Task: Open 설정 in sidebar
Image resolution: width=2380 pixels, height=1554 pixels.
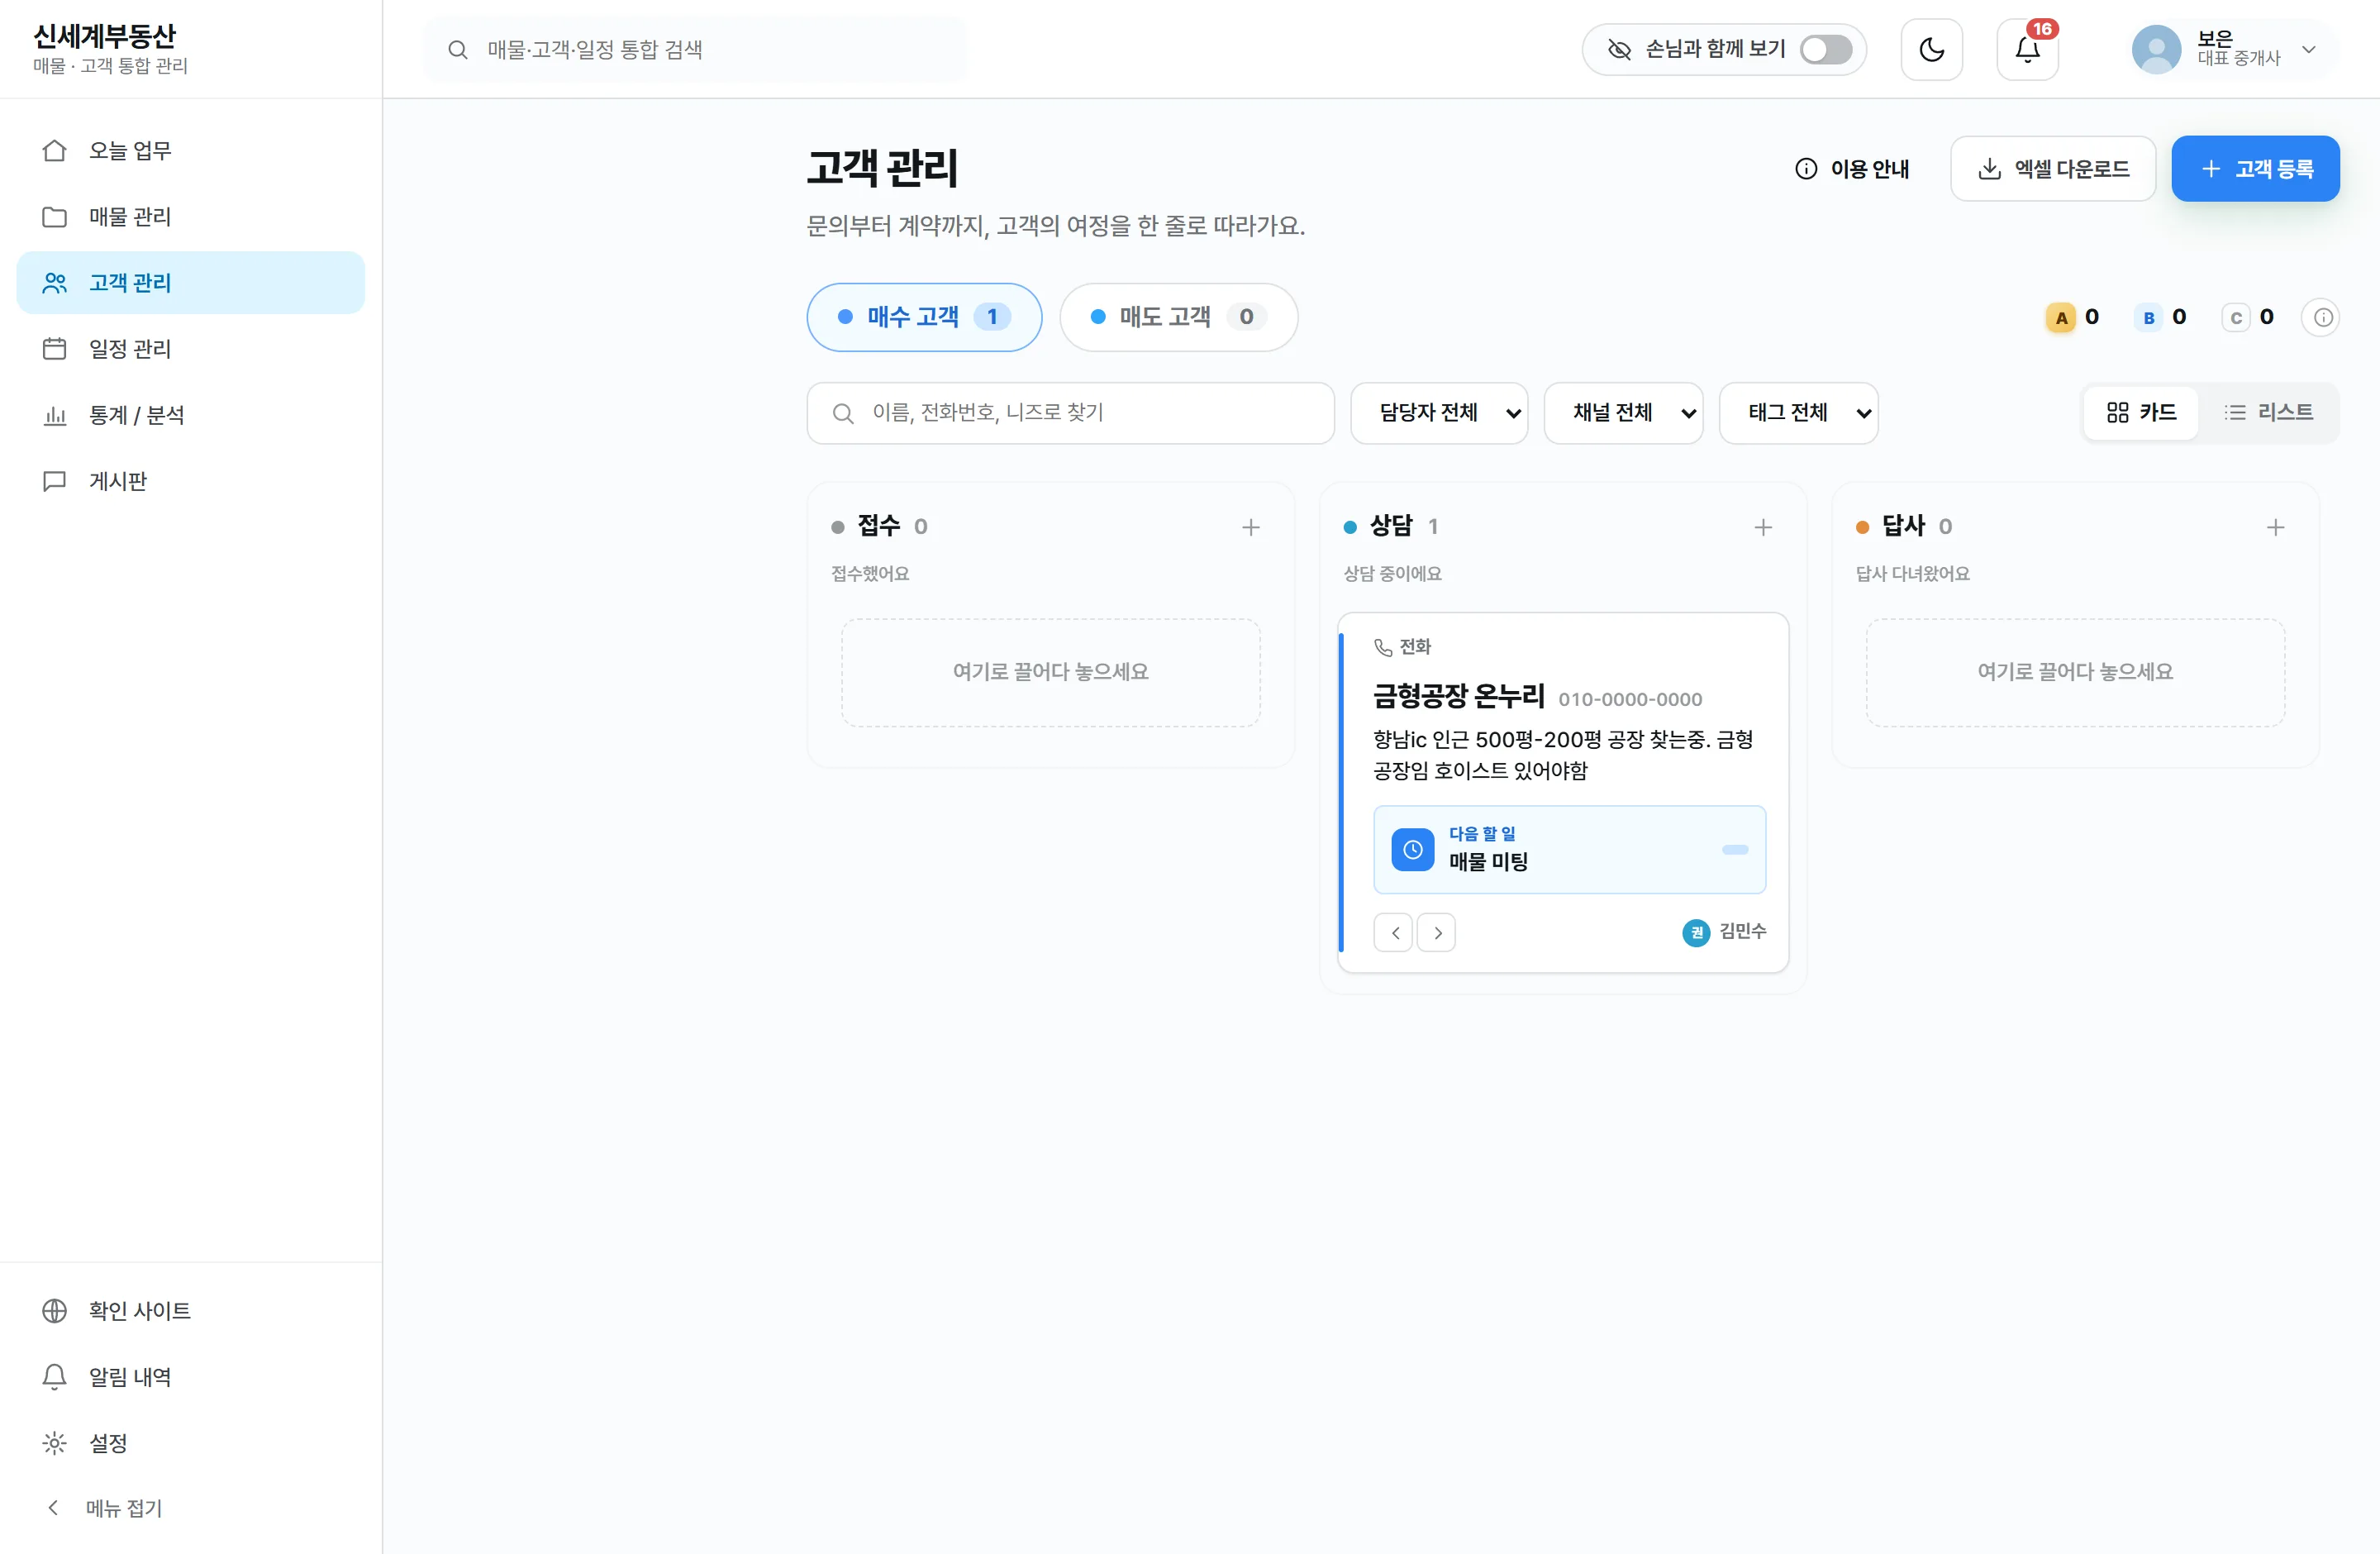Action: [191, 1442]
